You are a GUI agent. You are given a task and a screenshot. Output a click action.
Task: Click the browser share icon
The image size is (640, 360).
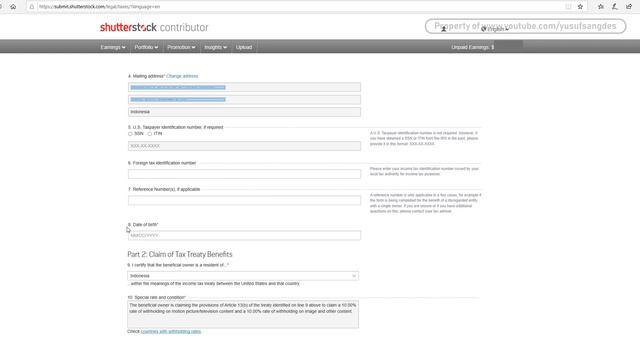(x=629, y=7)
